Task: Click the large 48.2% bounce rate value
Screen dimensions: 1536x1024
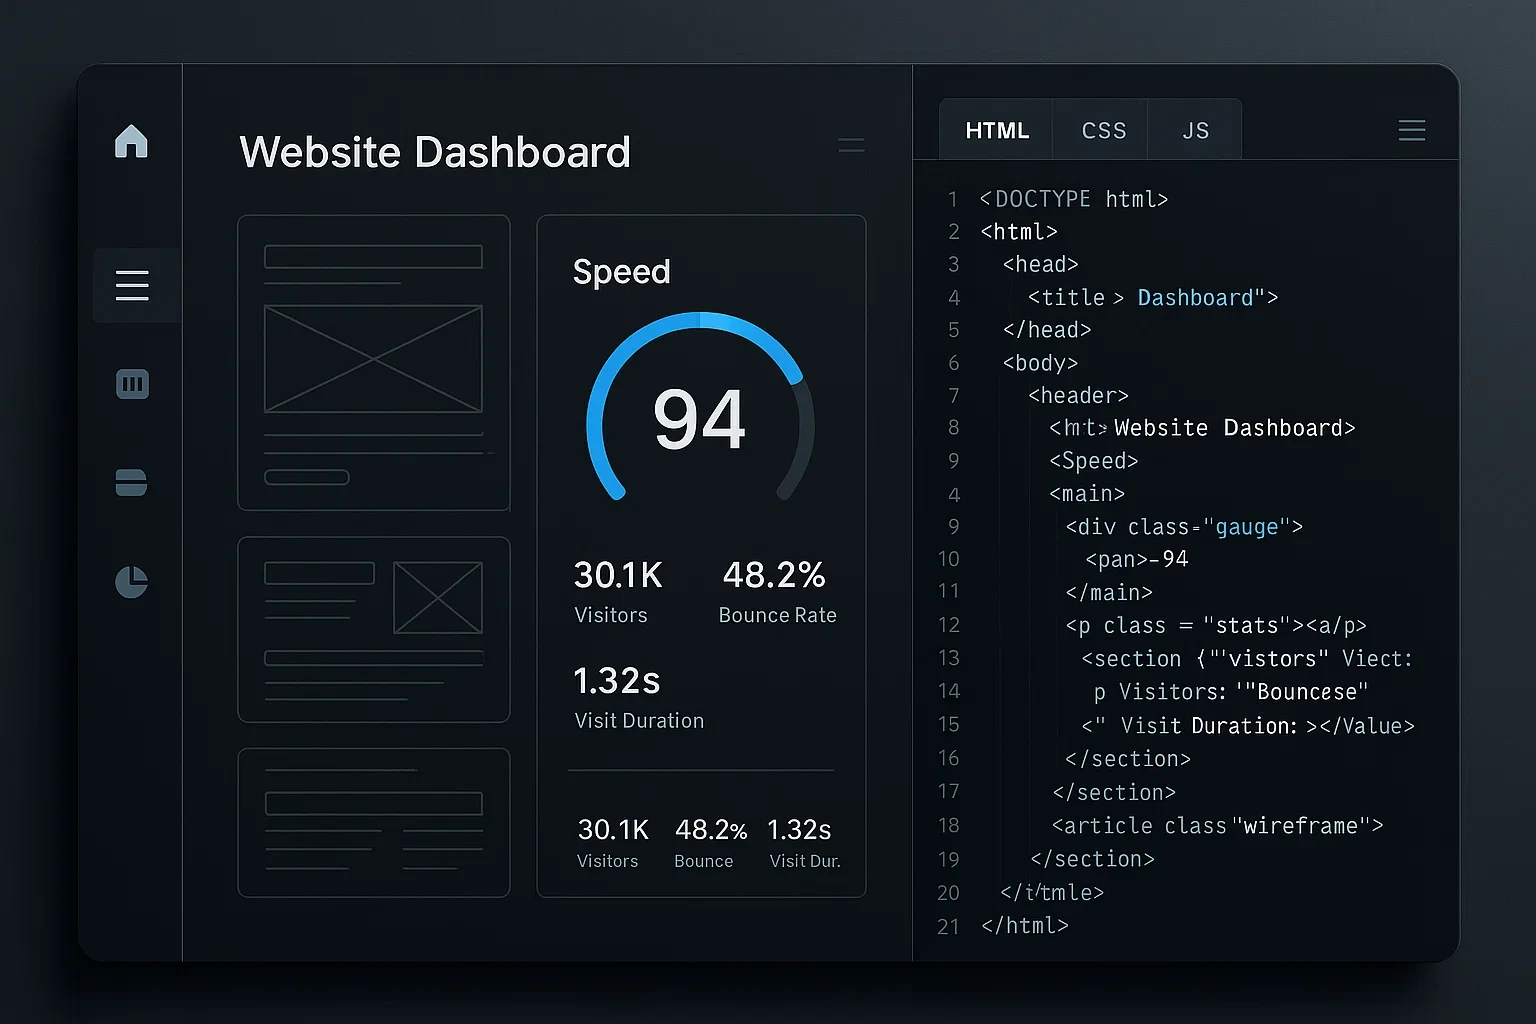Action: [774, 575]
